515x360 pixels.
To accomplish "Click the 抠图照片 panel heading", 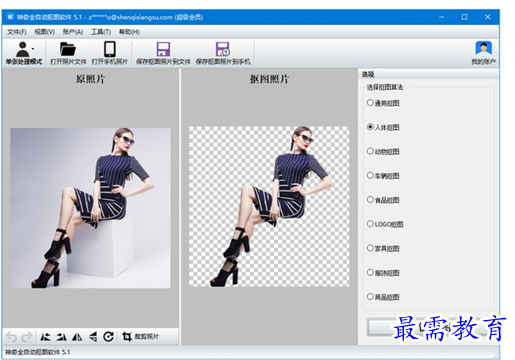I will [x=269, y=79].
